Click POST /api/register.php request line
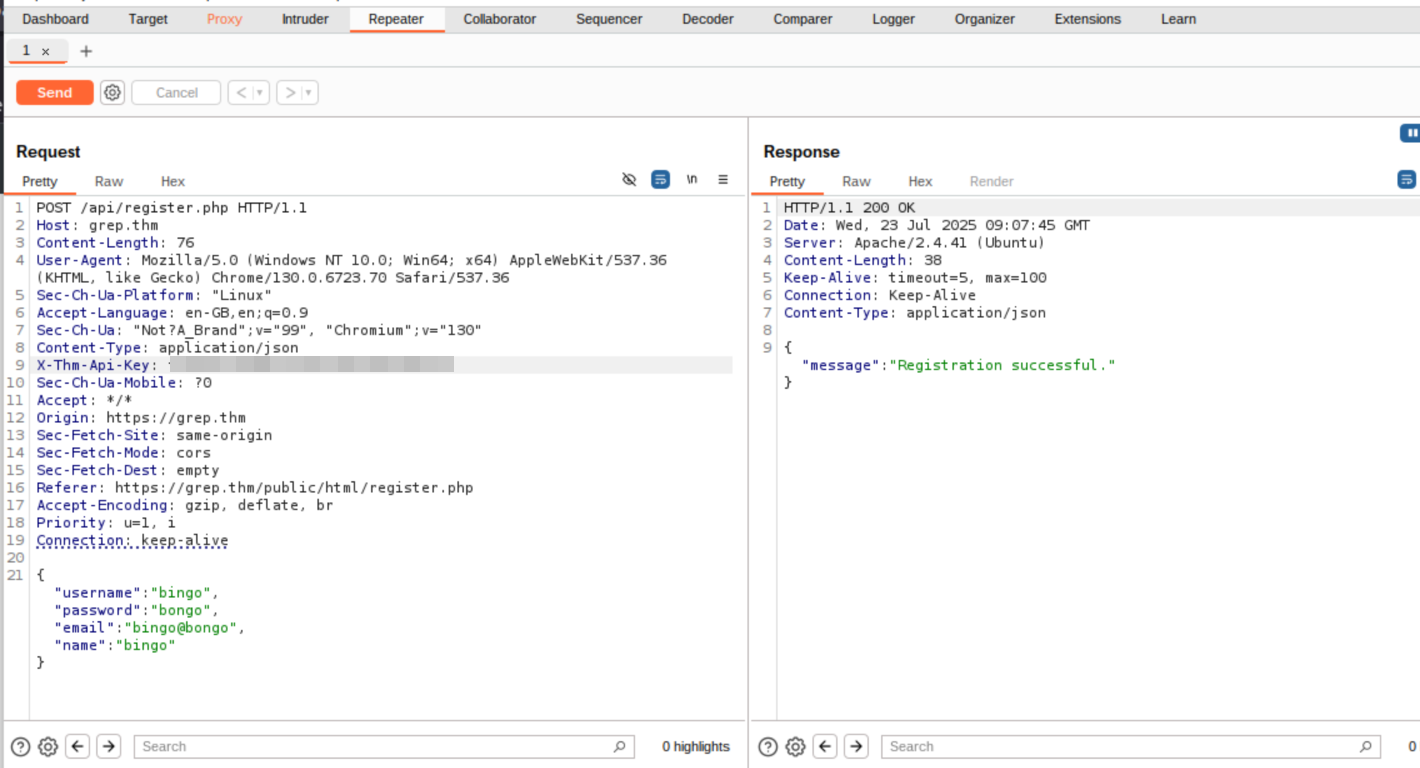 tap(172, 208)
